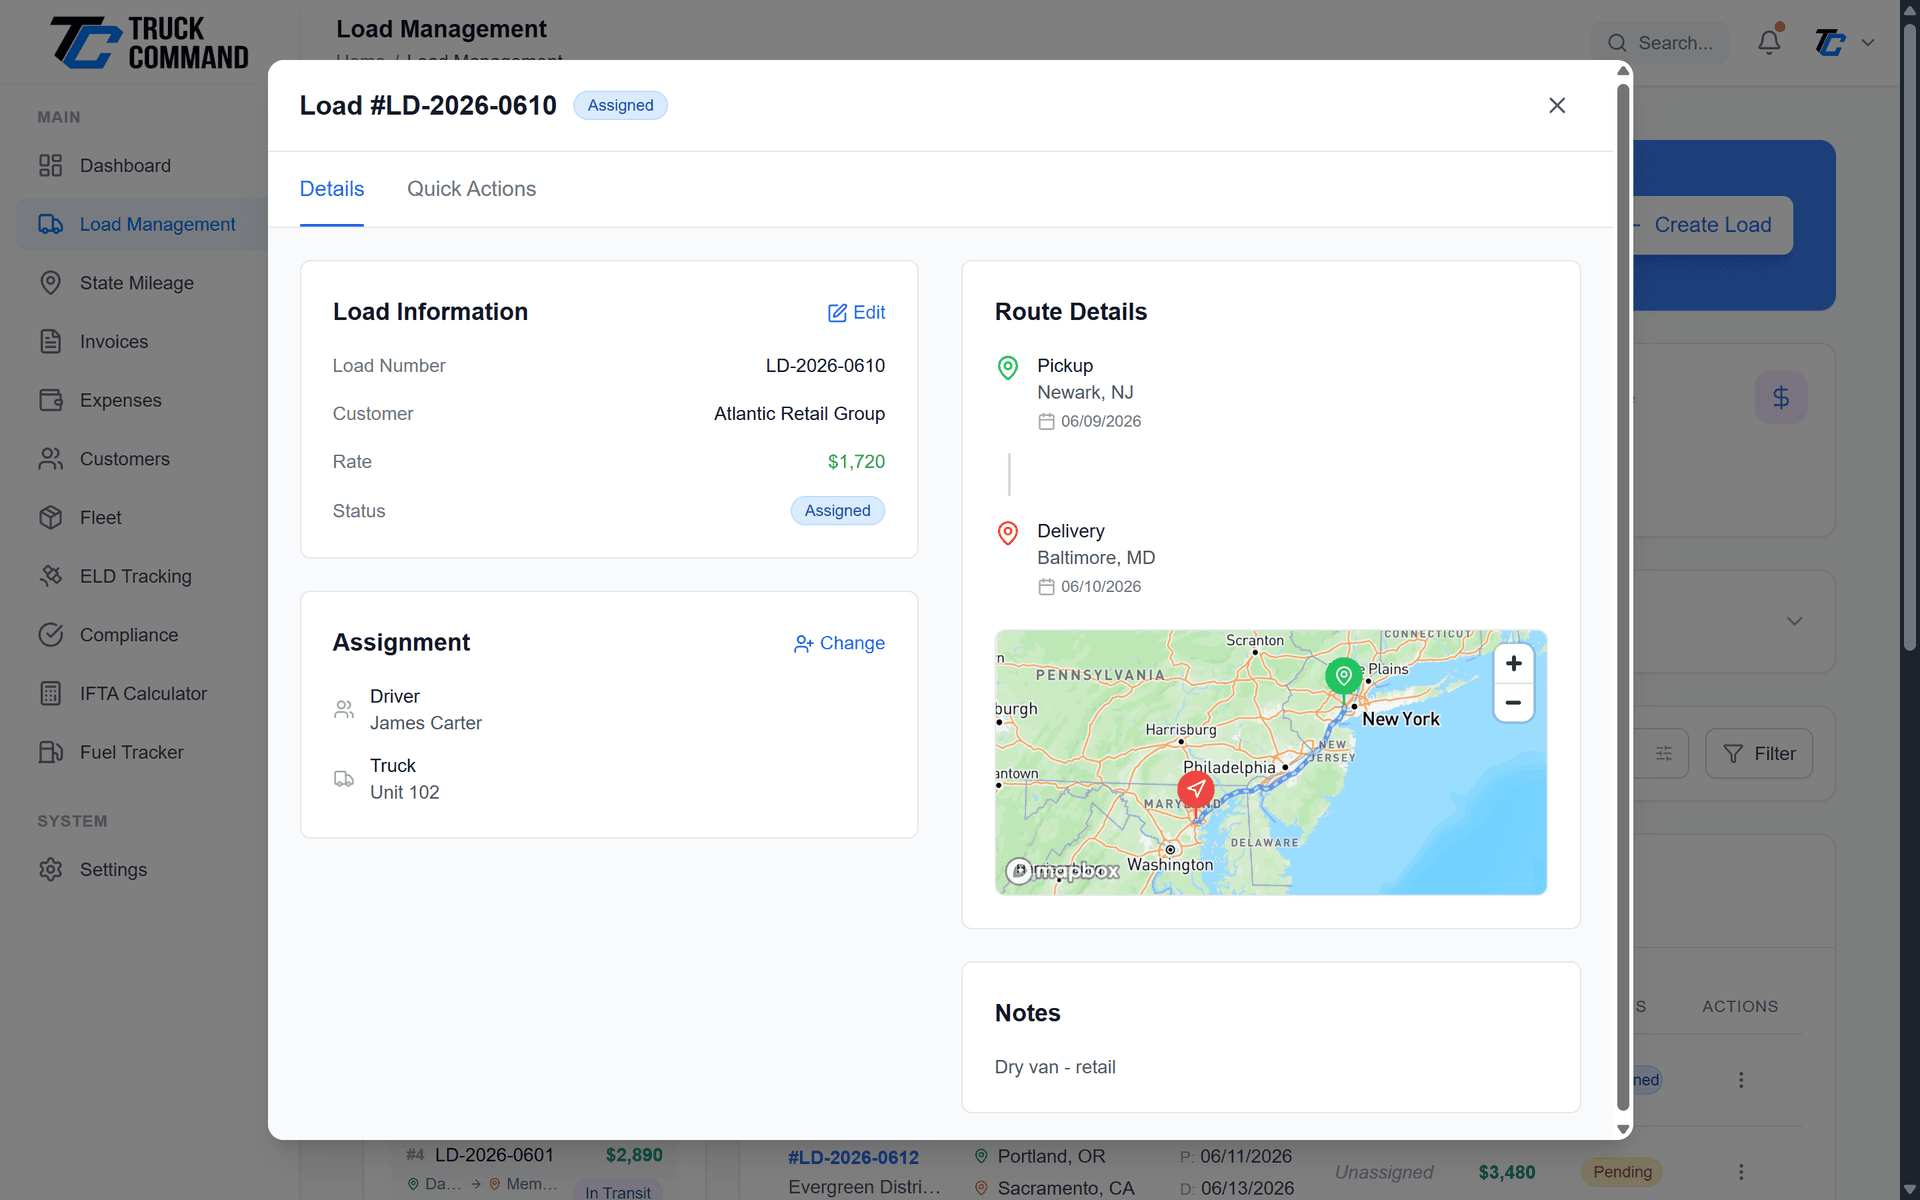Click the Driver people icon
This screenshot has width=1920, height=1200.
(343, 709)
